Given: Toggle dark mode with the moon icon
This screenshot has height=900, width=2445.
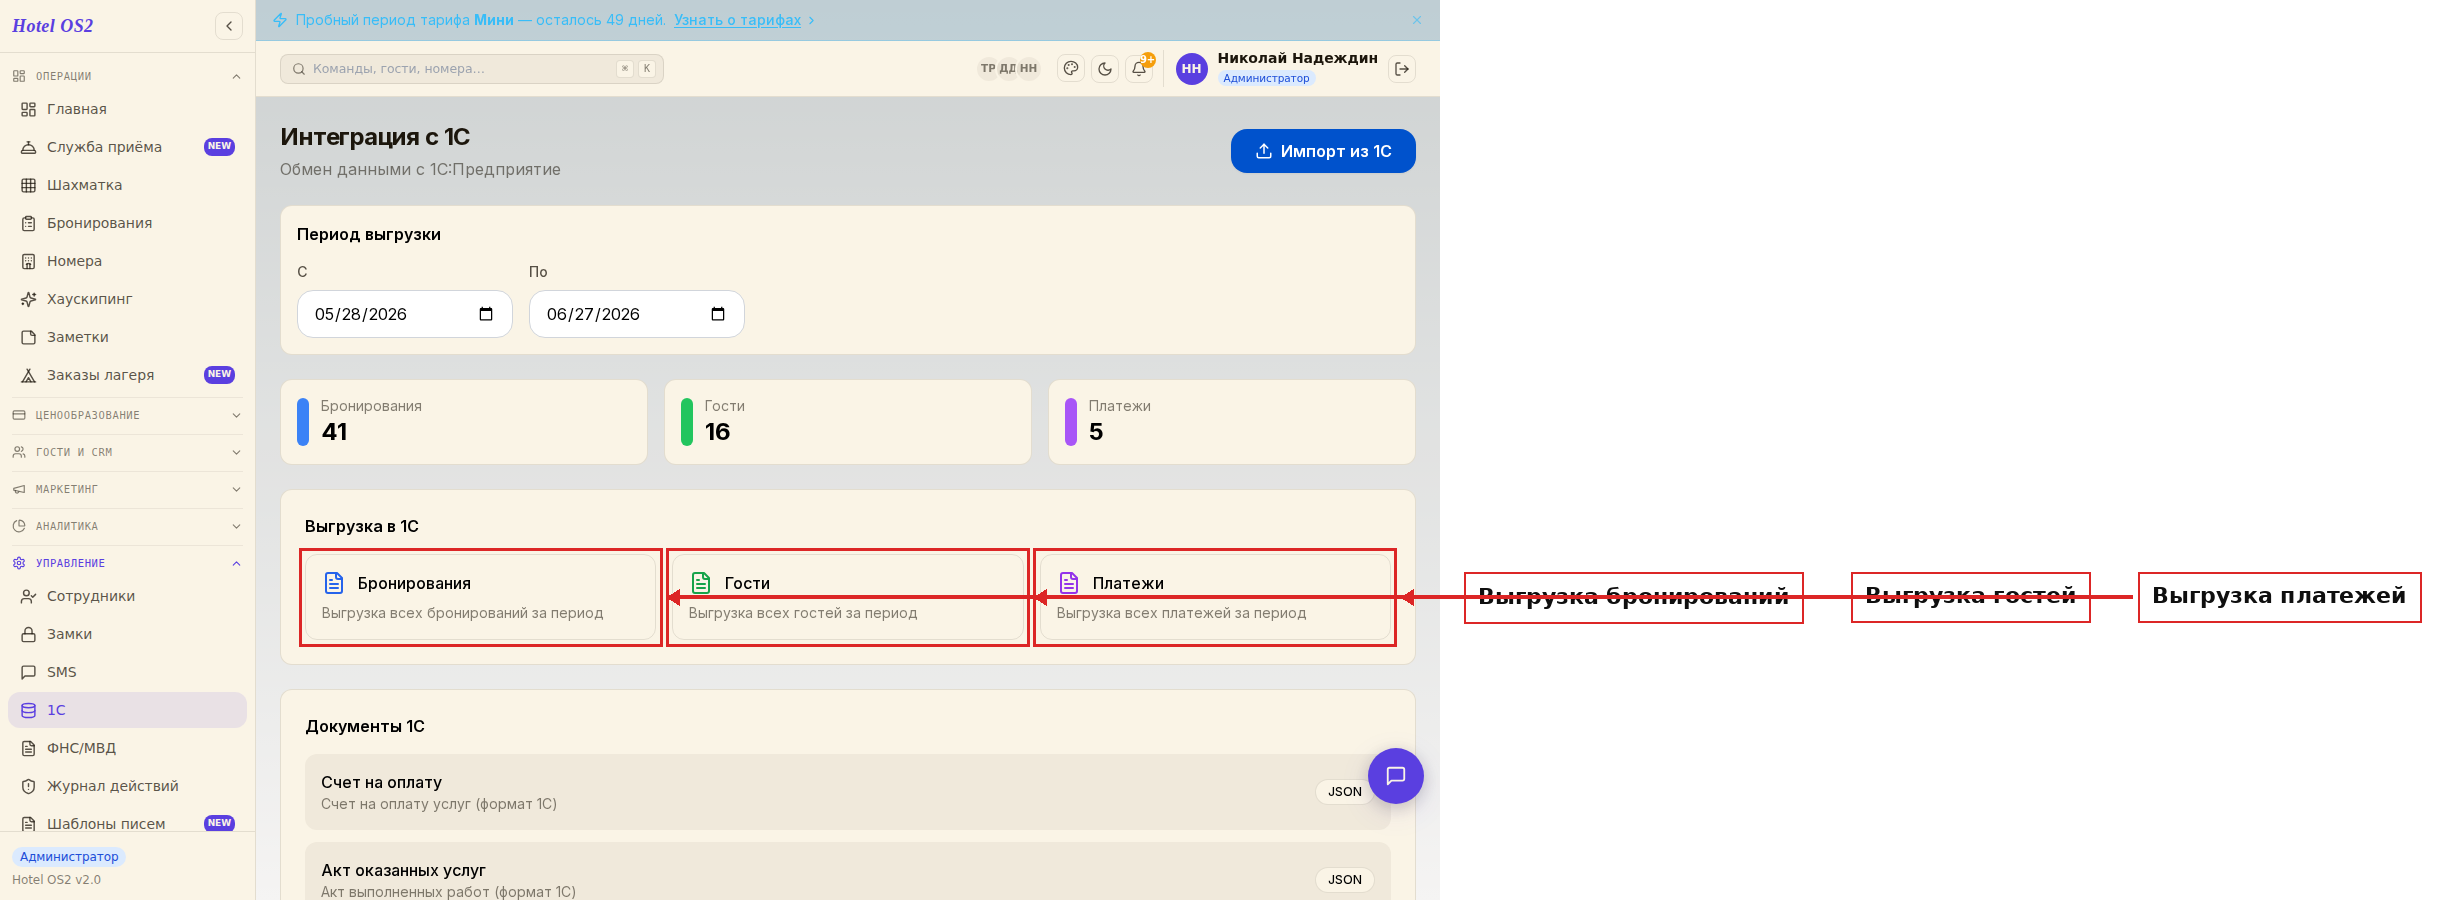Looking at the screenshot, I should [x=1105, y=69].
